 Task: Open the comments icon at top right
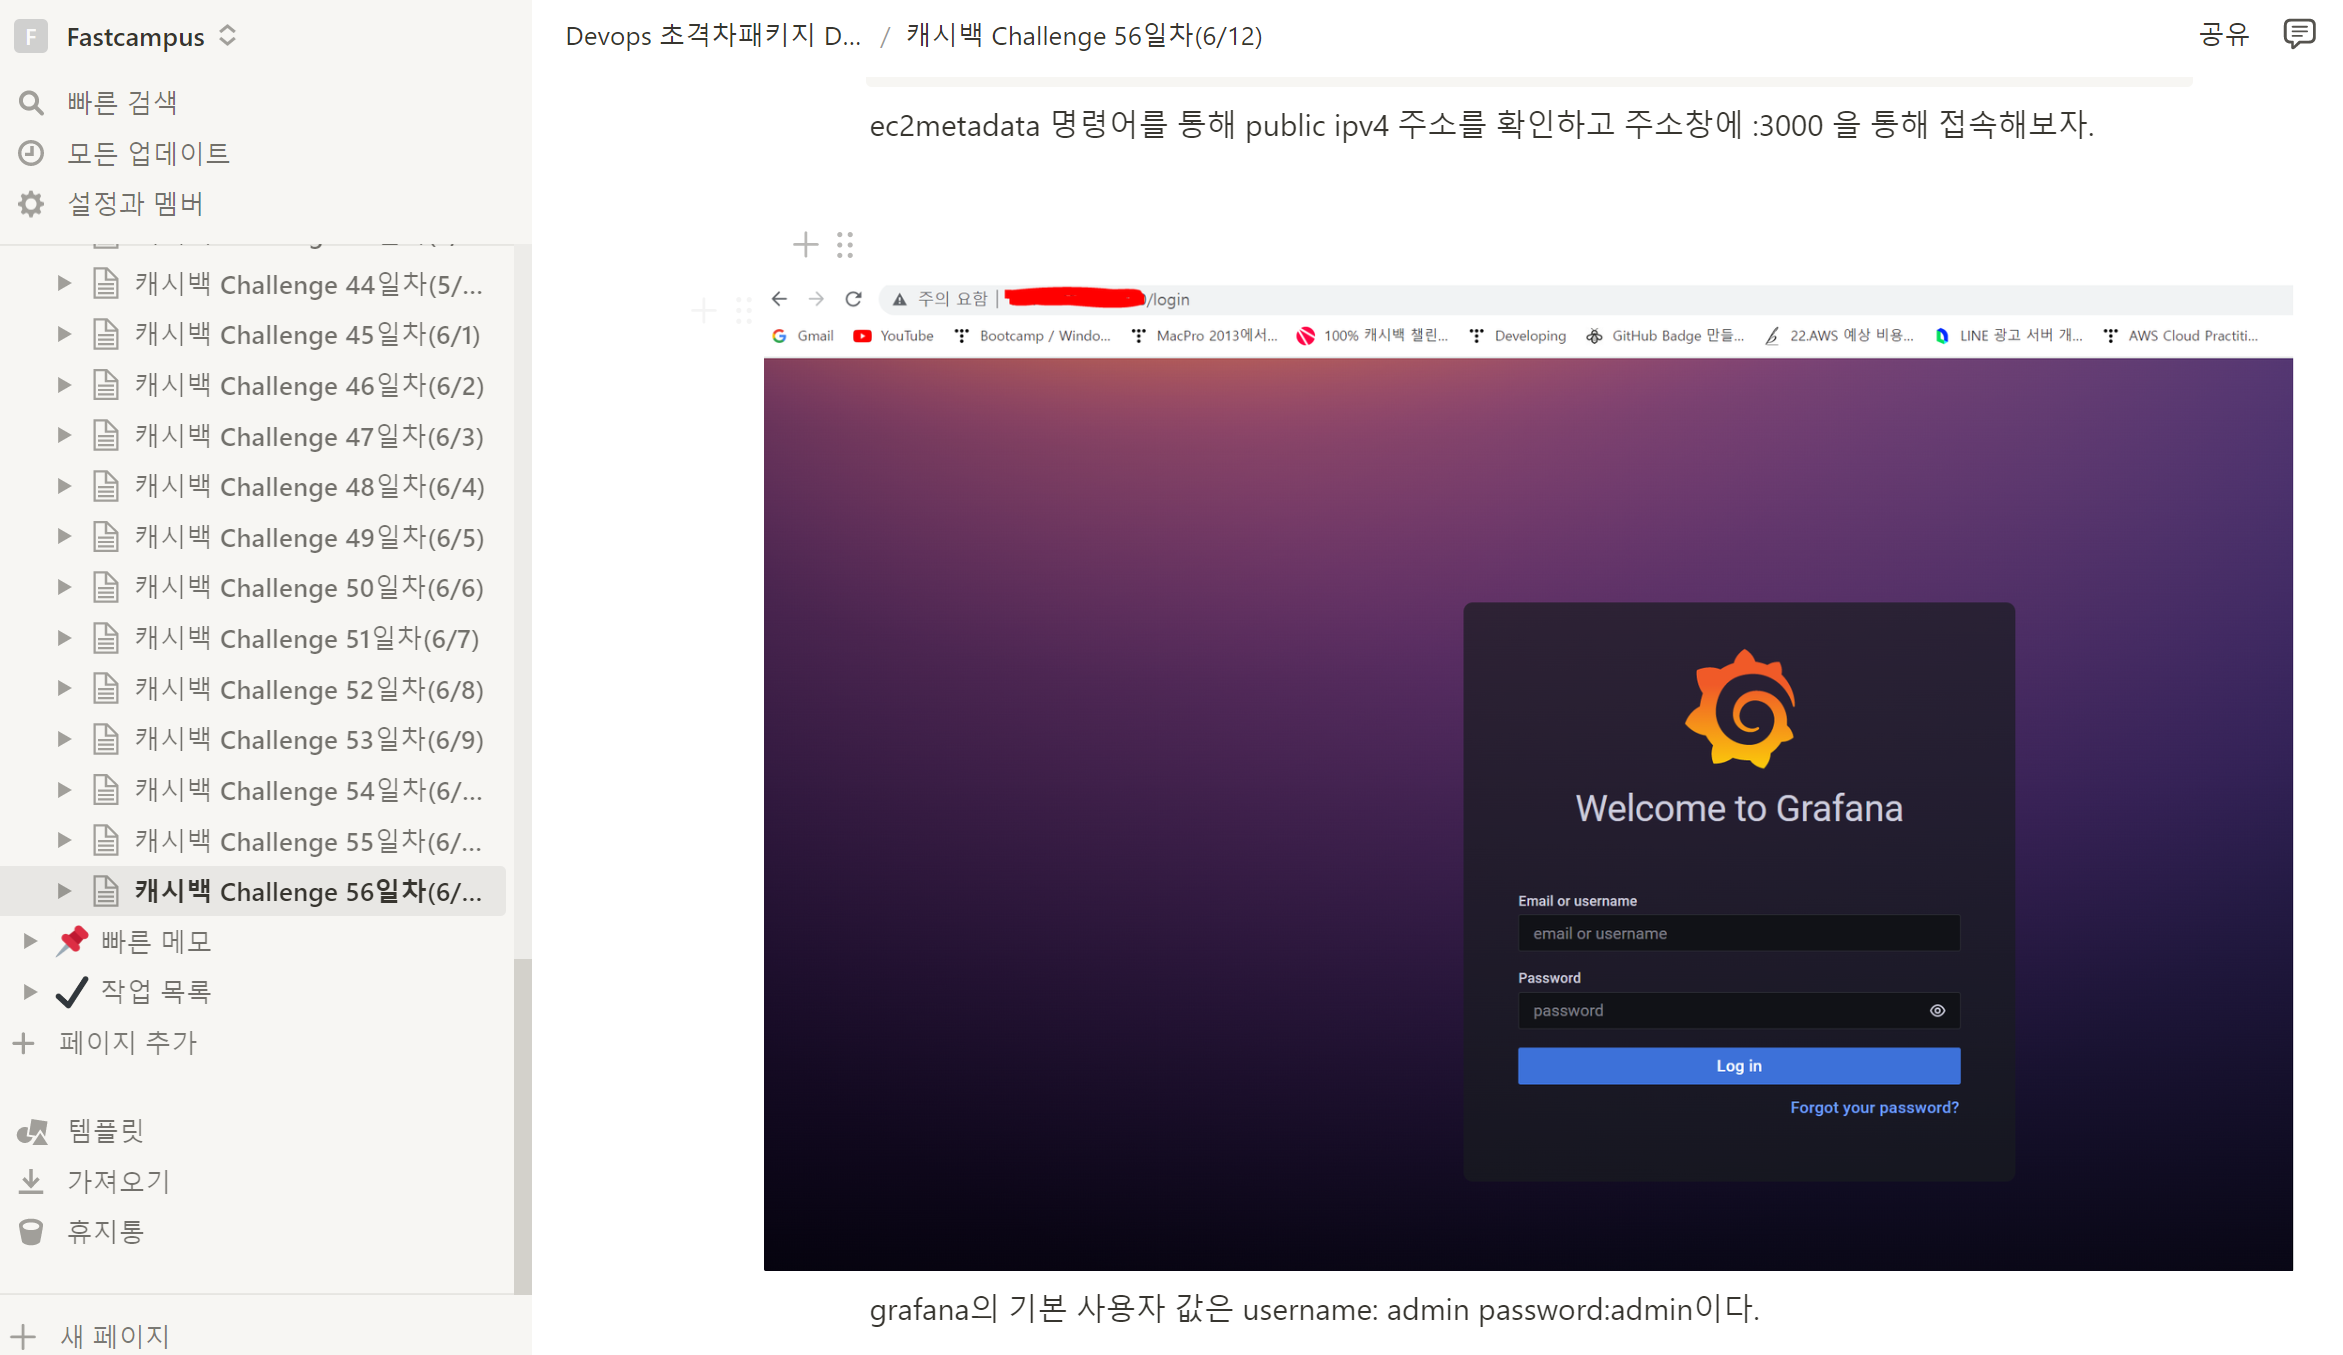2298,35
